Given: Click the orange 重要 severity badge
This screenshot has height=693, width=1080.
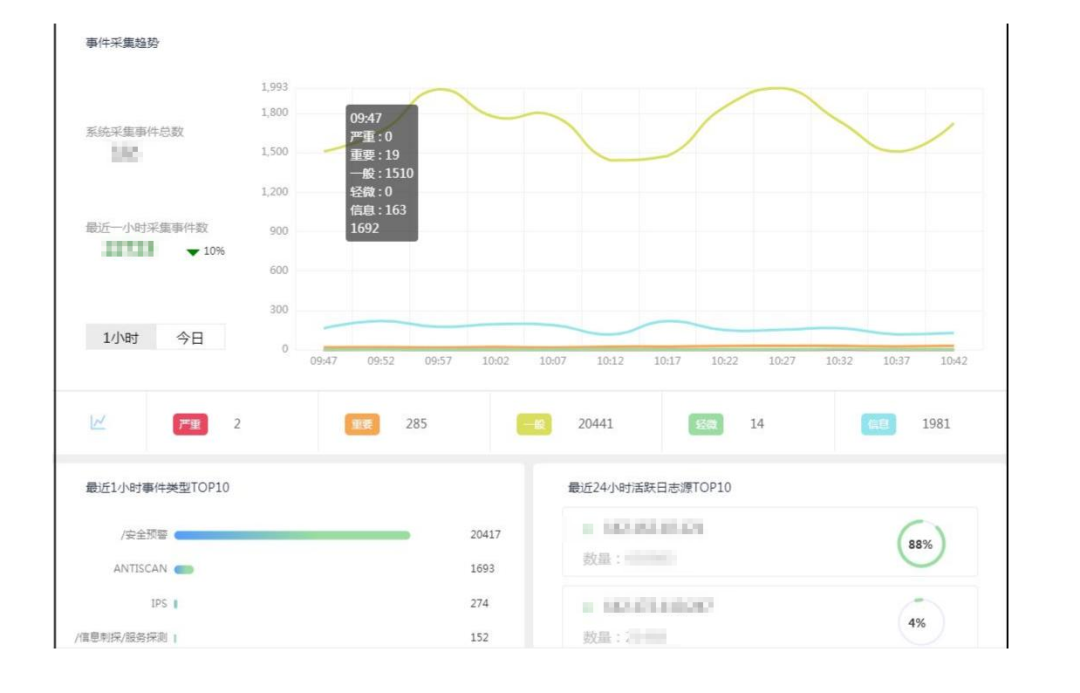Looking at the screenshot, I should (362, 424).
